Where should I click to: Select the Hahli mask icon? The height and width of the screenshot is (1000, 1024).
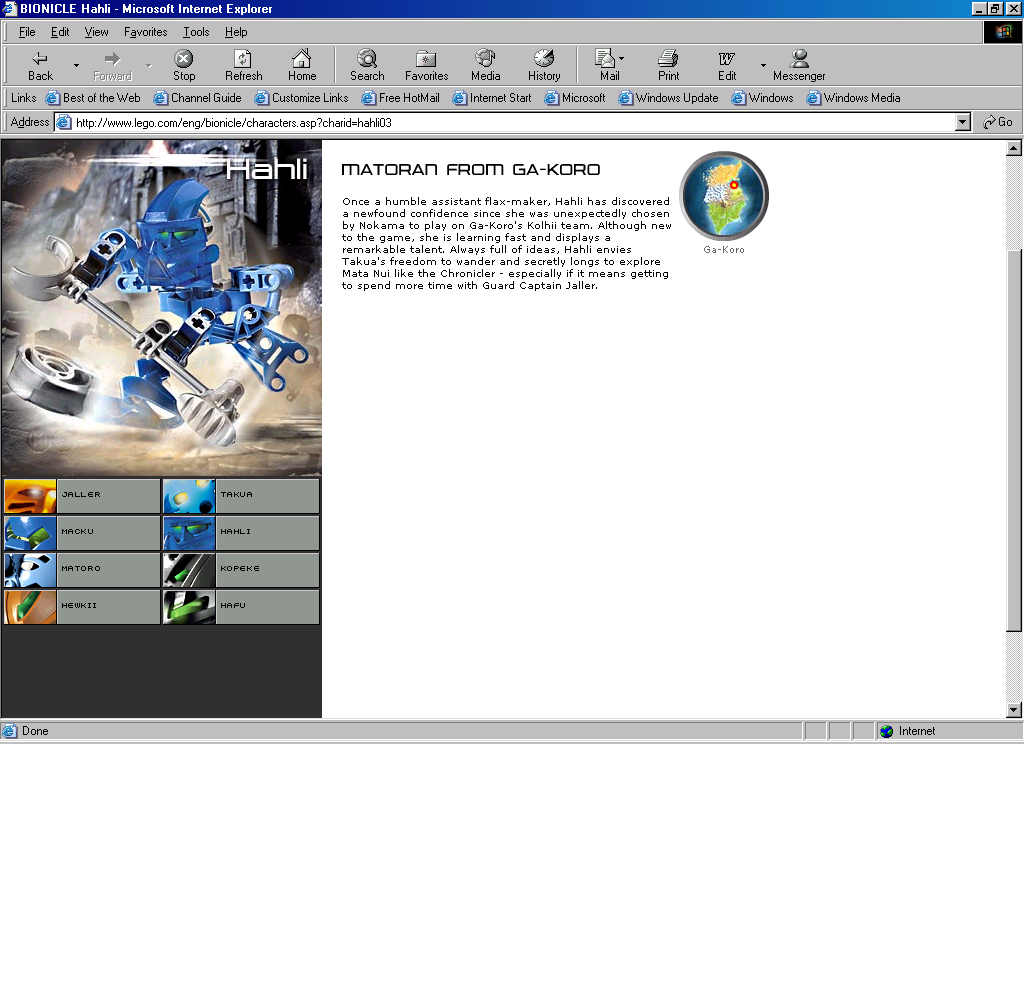189,533
